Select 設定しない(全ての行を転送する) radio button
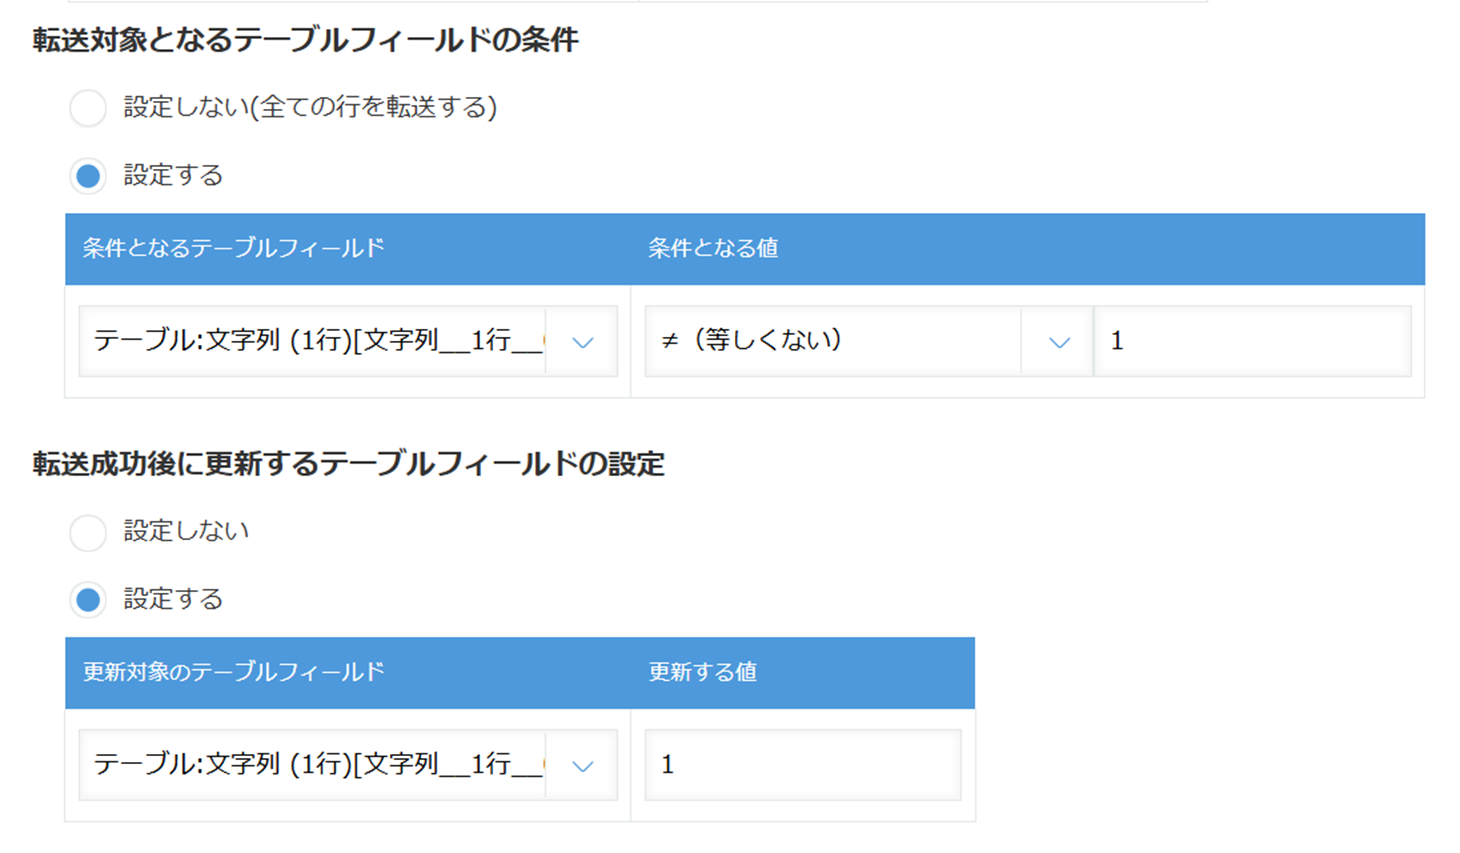This screenshot has width=1460, height=853. pyautogui.click(x=88, y=108)
